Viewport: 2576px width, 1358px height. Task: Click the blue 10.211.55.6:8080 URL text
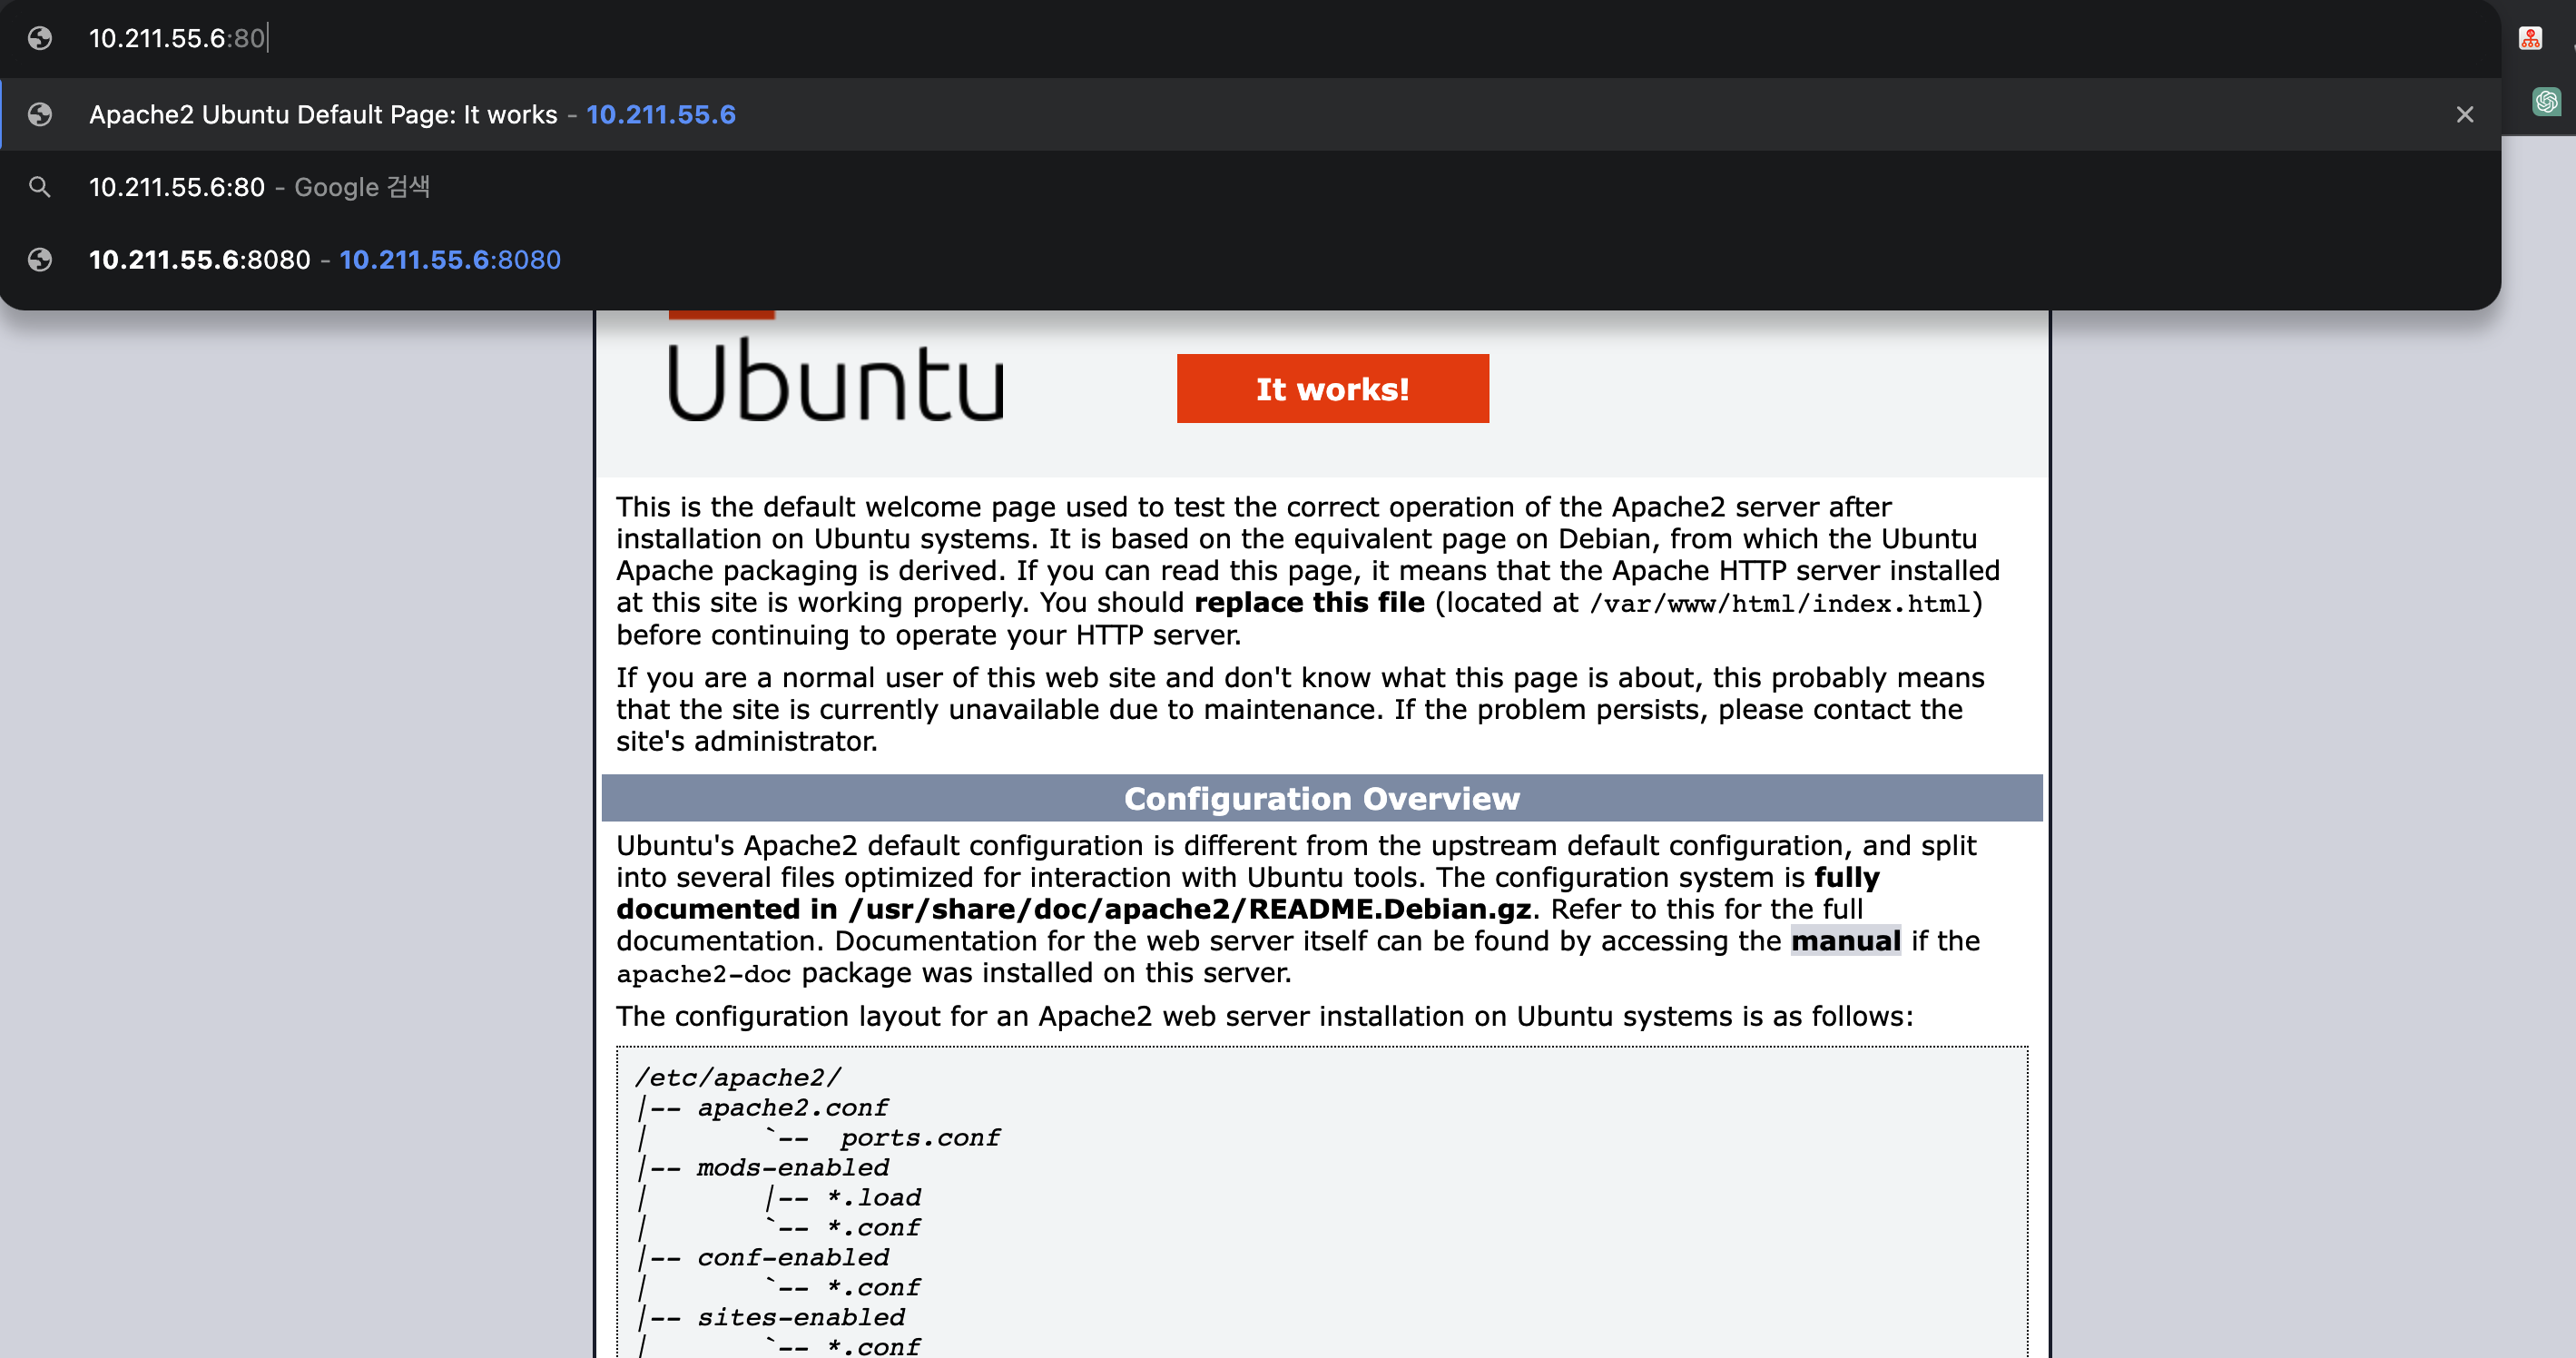point(449,260)
